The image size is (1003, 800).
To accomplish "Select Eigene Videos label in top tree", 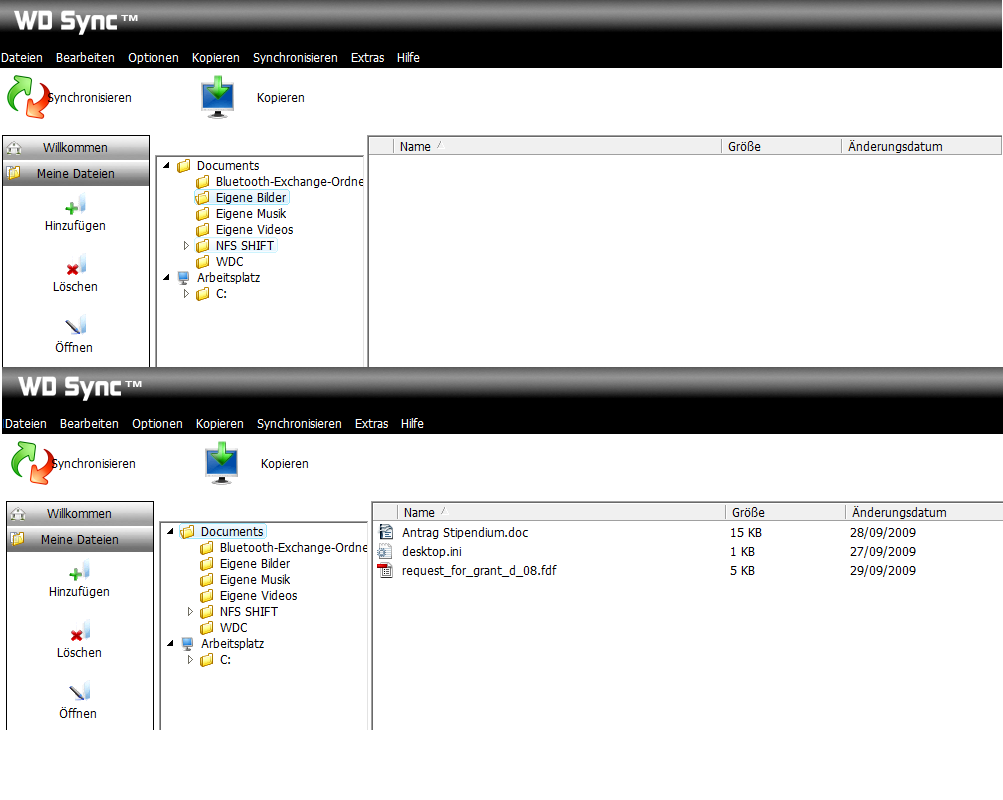I will click(x=255, y=230).
